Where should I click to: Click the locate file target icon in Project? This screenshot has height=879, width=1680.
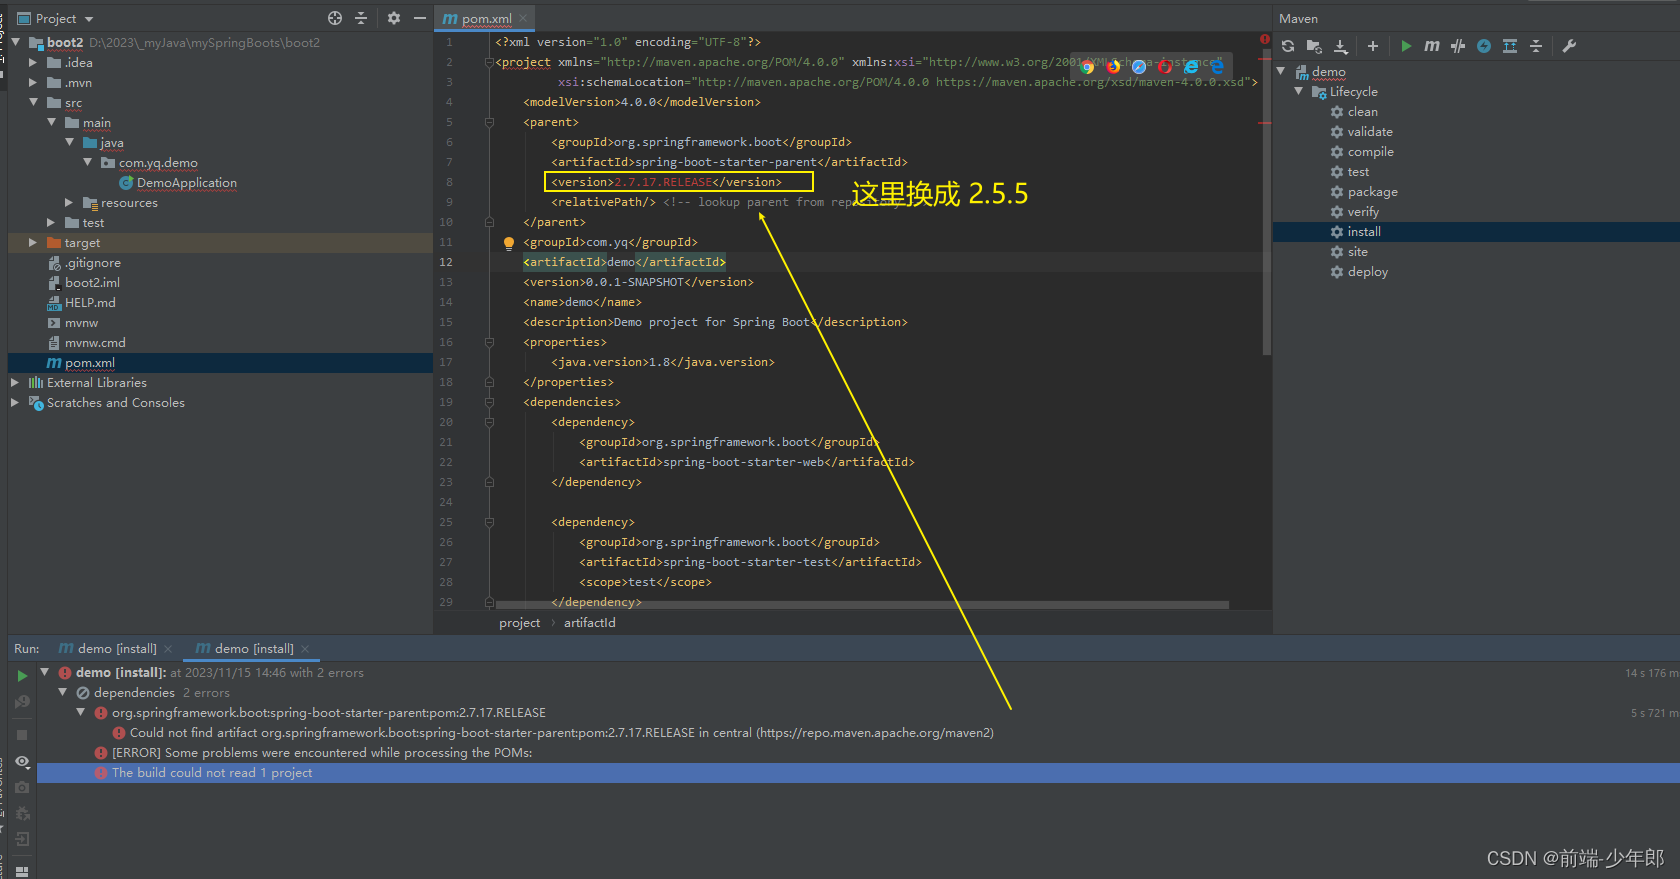[335, 18]
